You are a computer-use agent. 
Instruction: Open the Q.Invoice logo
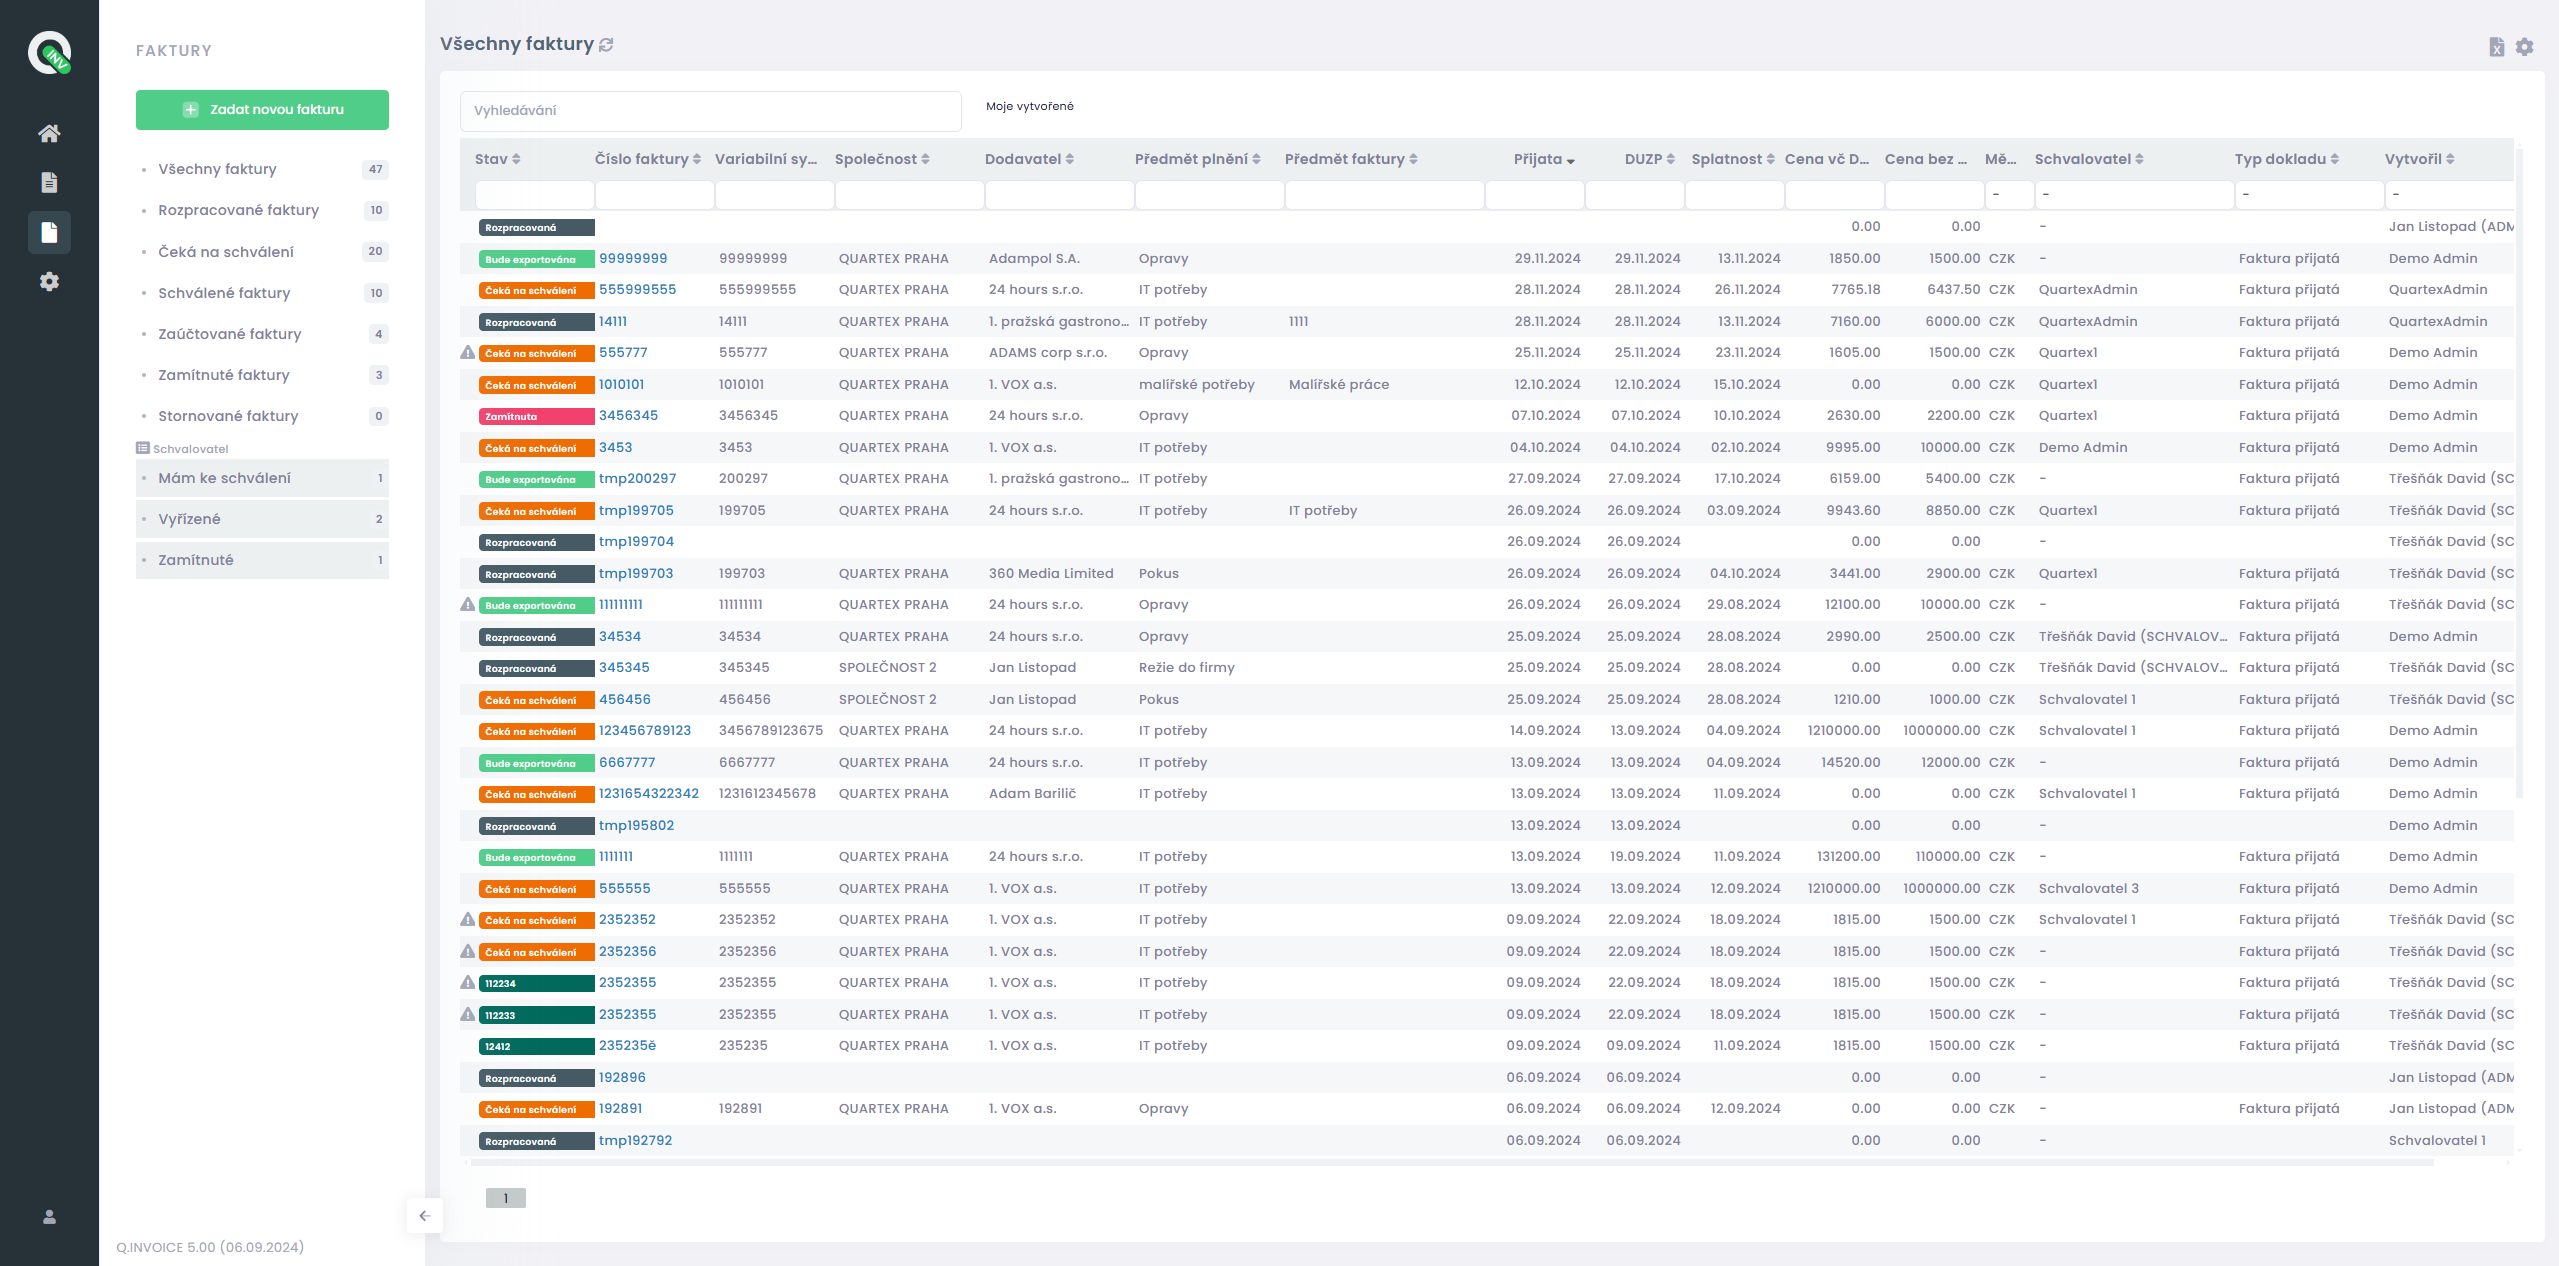[x=49, y=53]
